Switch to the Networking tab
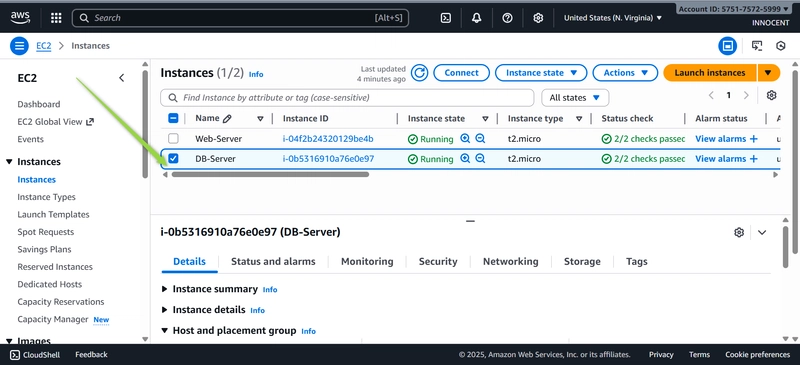Screen dimensions: 800x365 click(510, 261)
